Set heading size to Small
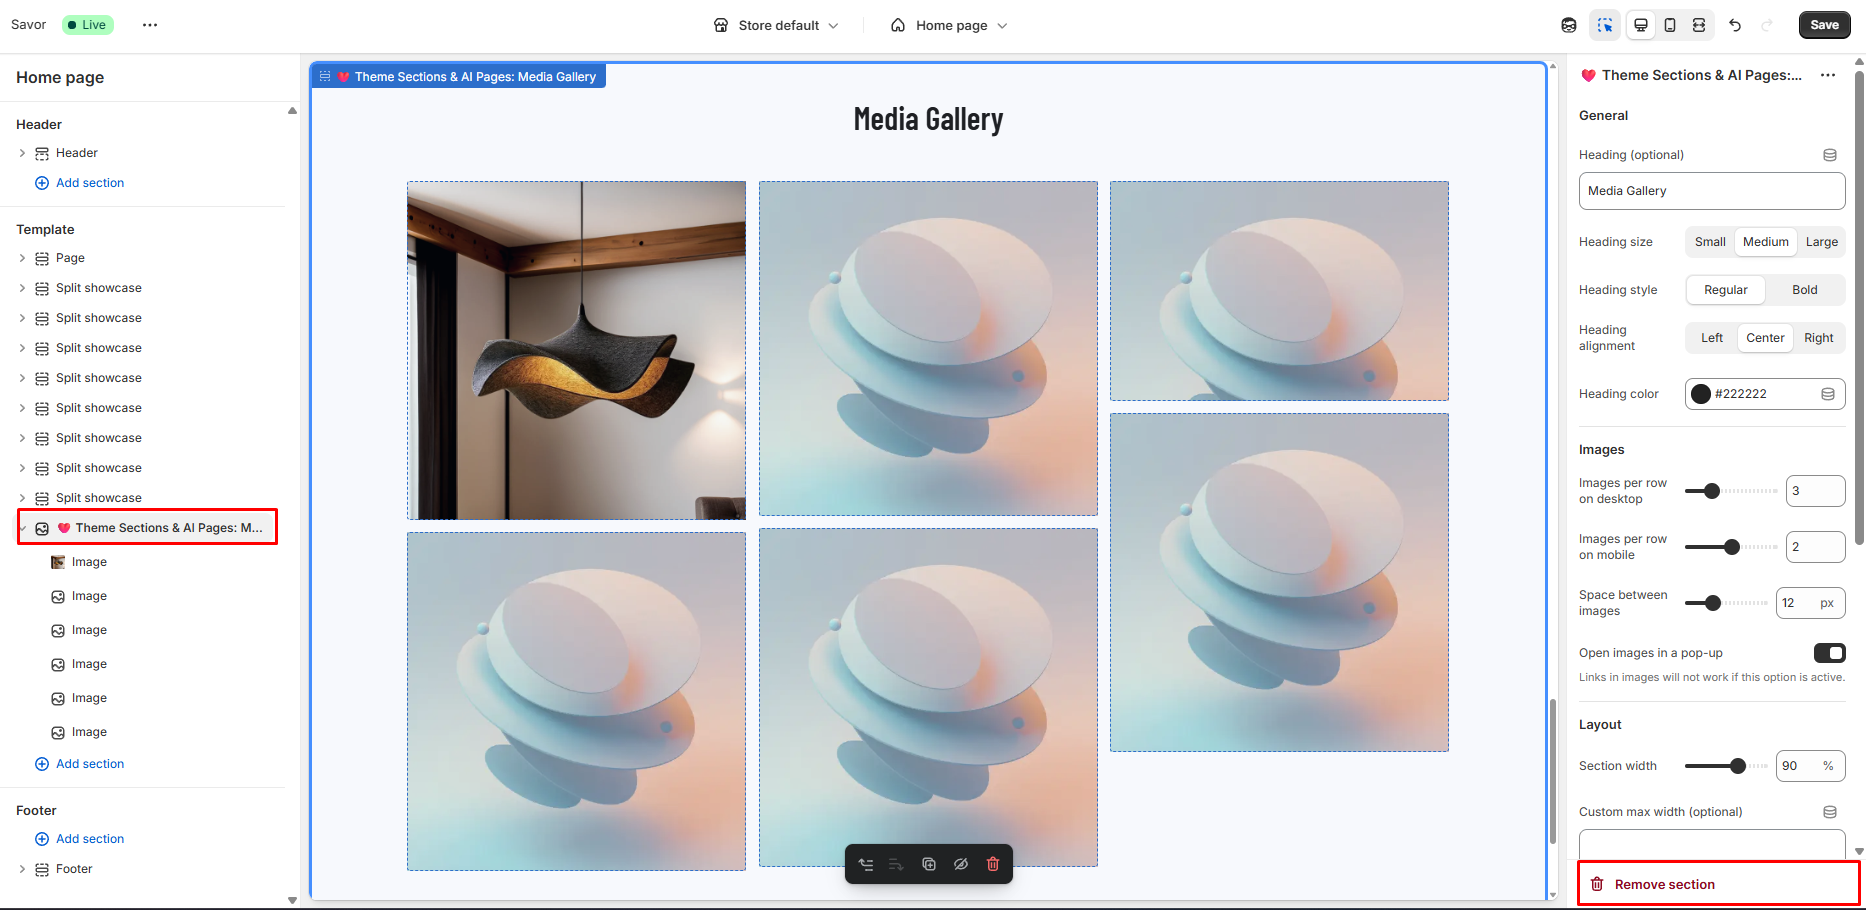The height and width of the screenshot is (910, 1866). [x=1710, y=242]
